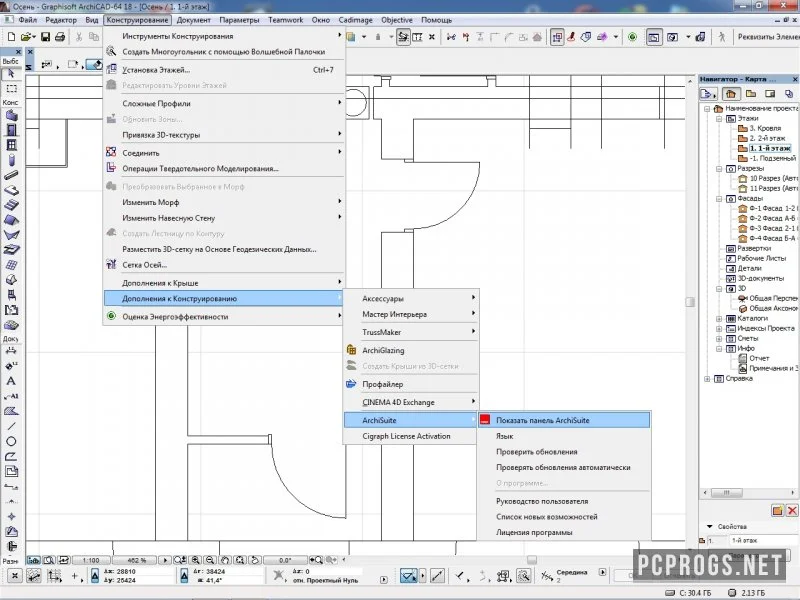Screen dimensions: 800x600
Task: Expand the Каталоги tree node
Action: coord(719,318)
